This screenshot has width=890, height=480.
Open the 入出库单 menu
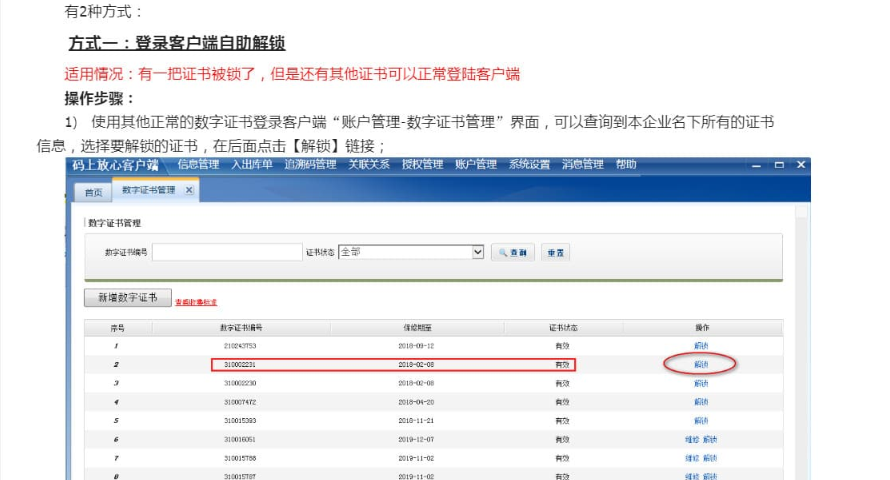pyautogui.click(x=252, y=165)
